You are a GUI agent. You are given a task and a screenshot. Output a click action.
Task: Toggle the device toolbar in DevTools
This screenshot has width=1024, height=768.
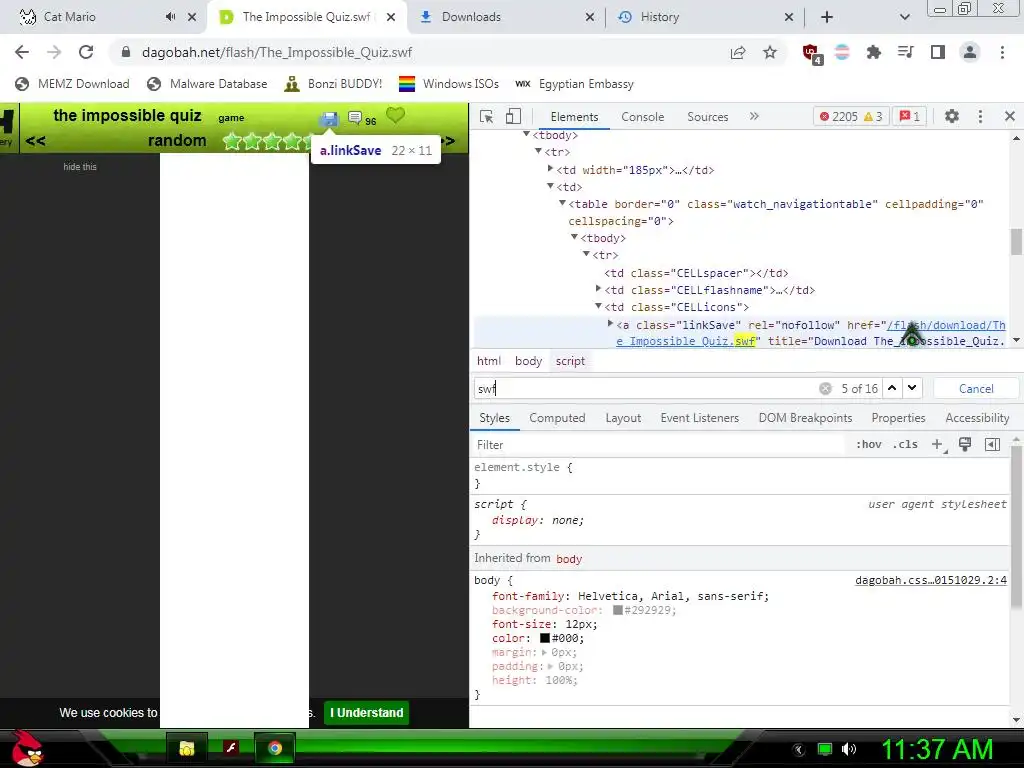pyautogui.click(x=513, y=116)
